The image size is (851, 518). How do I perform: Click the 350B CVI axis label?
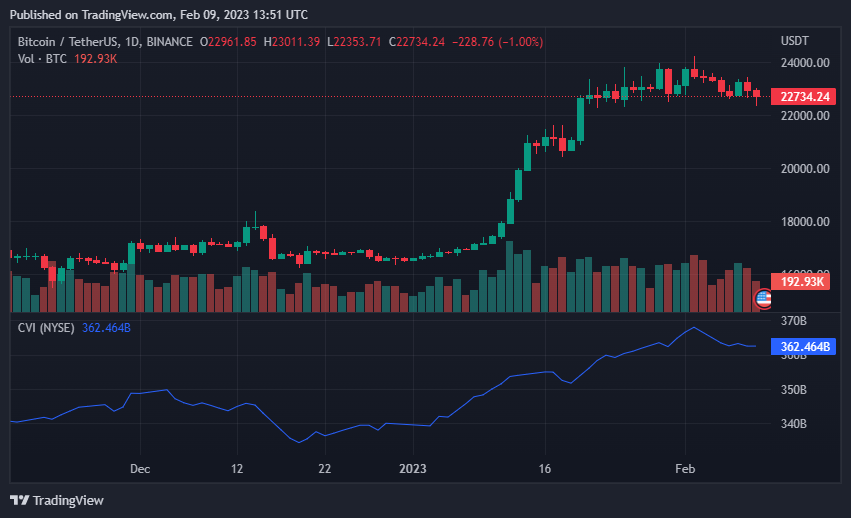pyautogui.click(x=793, y=390)
